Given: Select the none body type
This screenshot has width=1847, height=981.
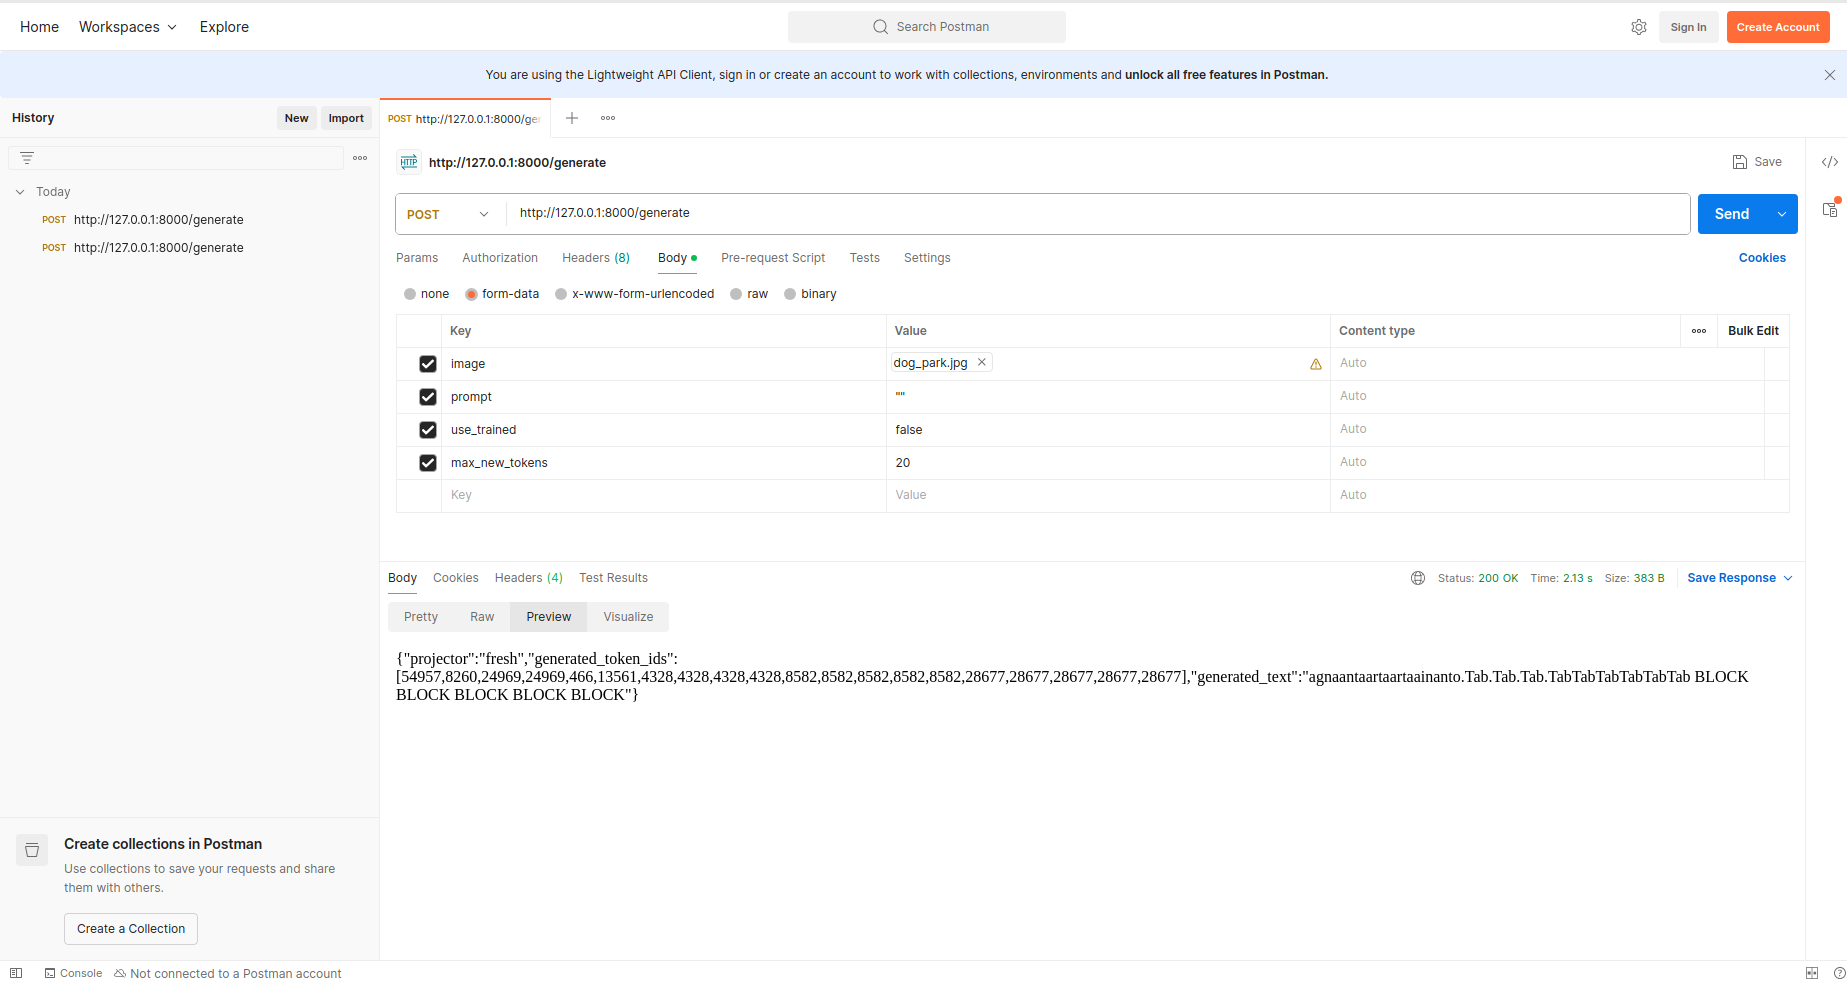Looking at the screenshot, I should click(x=410, y=294).
